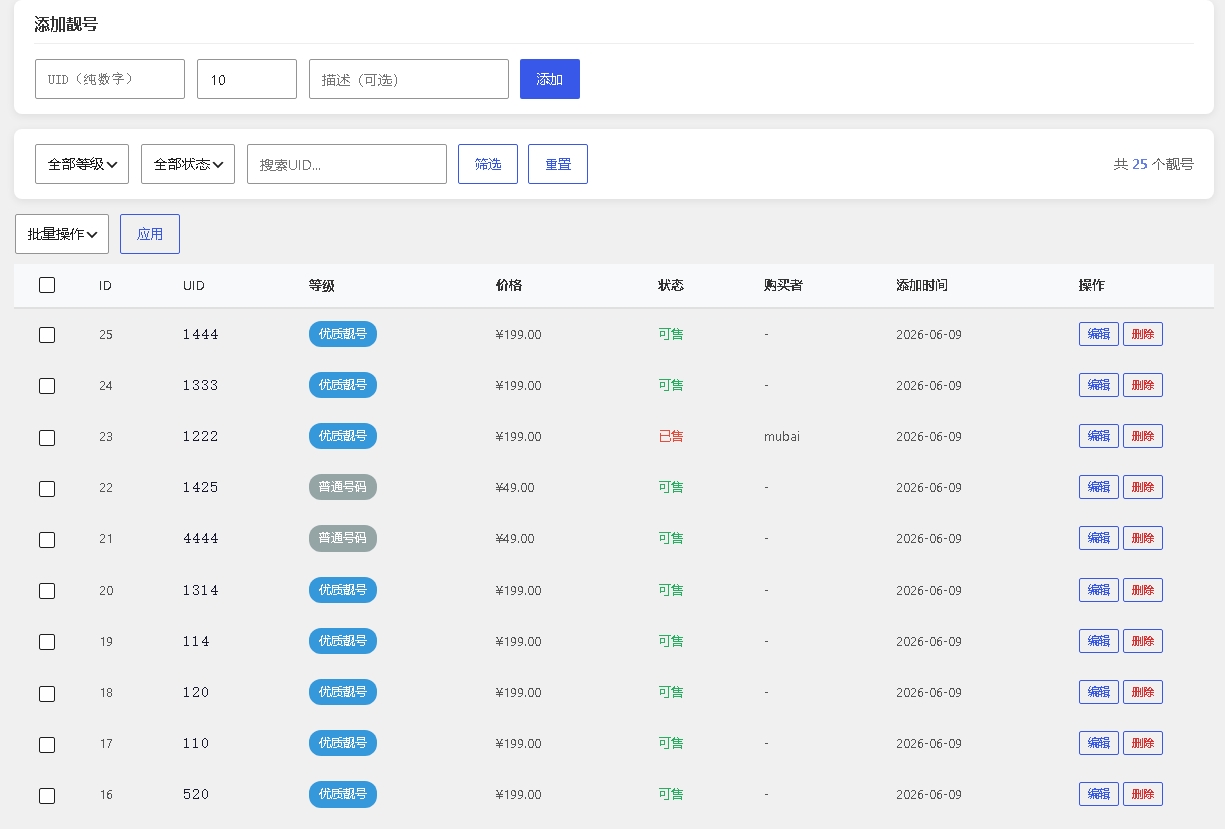The height and width of the screenshot is (829, 1225).
Task: Delete the row with UID 1425
Action: pyautogui.click(x=1143, y=487)
